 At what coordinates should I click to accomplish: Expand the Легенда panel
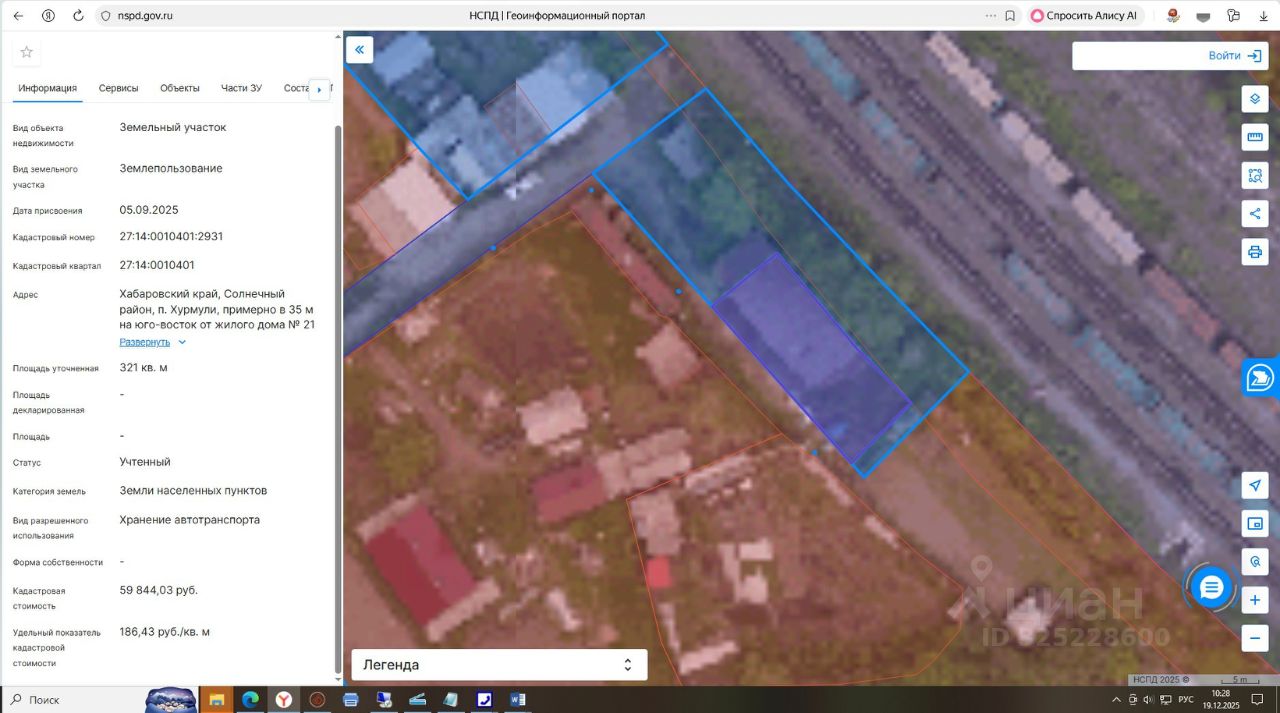(499, 665)
